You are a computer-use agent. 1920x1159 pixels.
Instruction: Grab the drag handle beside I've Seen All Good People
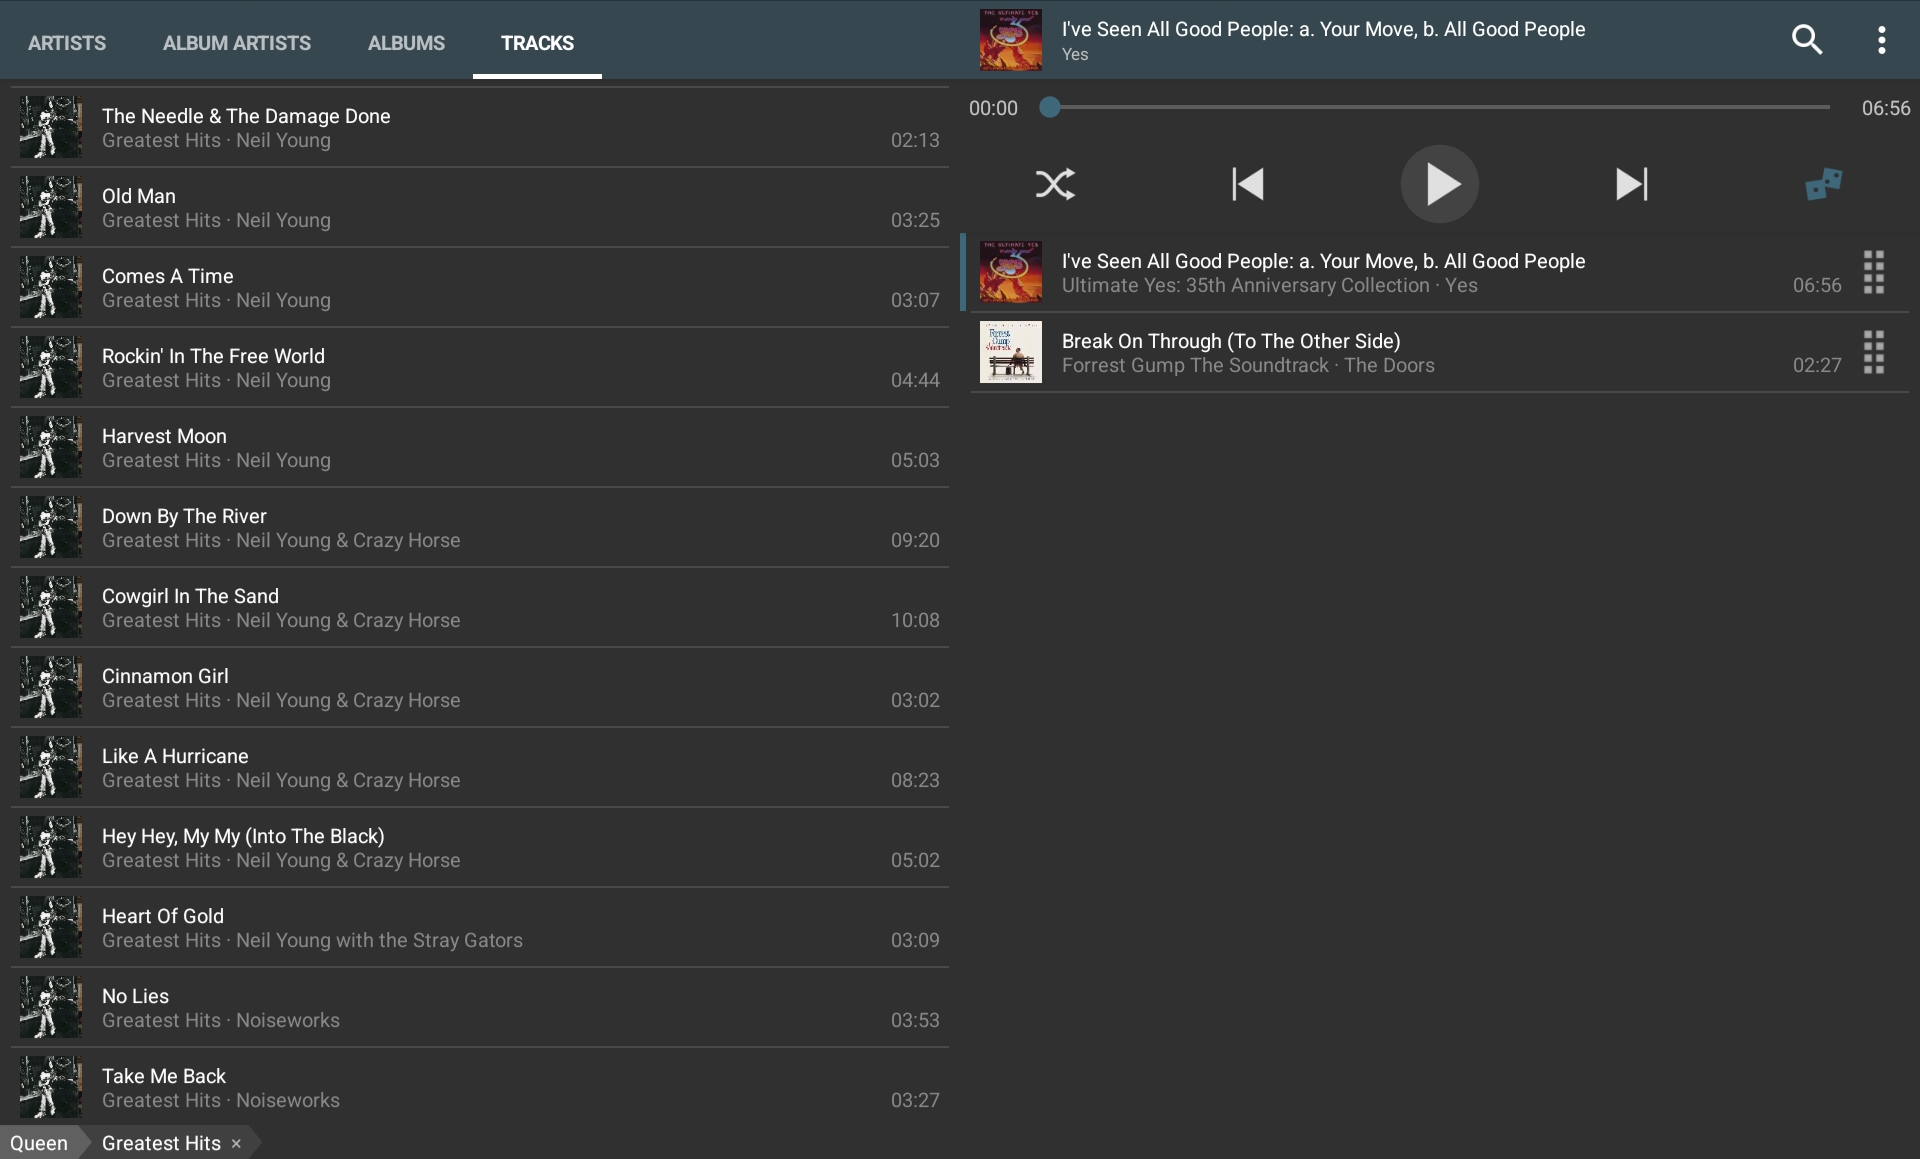1872,272
